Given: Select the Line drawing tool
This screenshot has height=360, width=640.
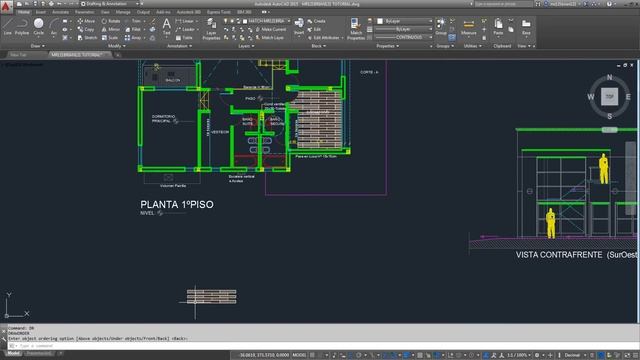Looking at the screenshot, I should click(x=7, y=27).
